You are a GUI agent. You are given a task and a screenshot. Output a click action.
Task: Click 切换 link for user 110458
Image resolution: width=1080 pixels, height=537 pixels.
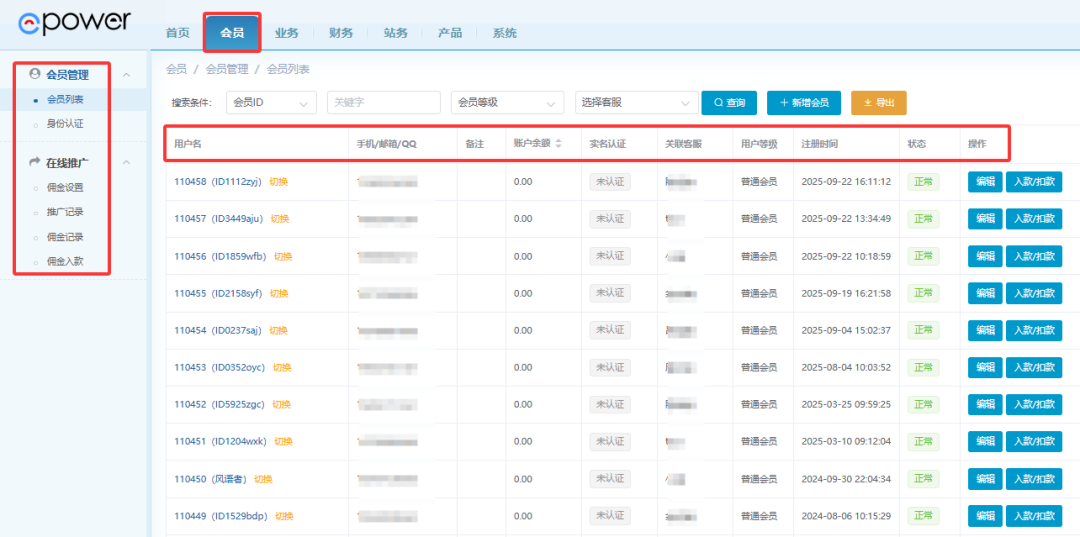pos(279,182)
